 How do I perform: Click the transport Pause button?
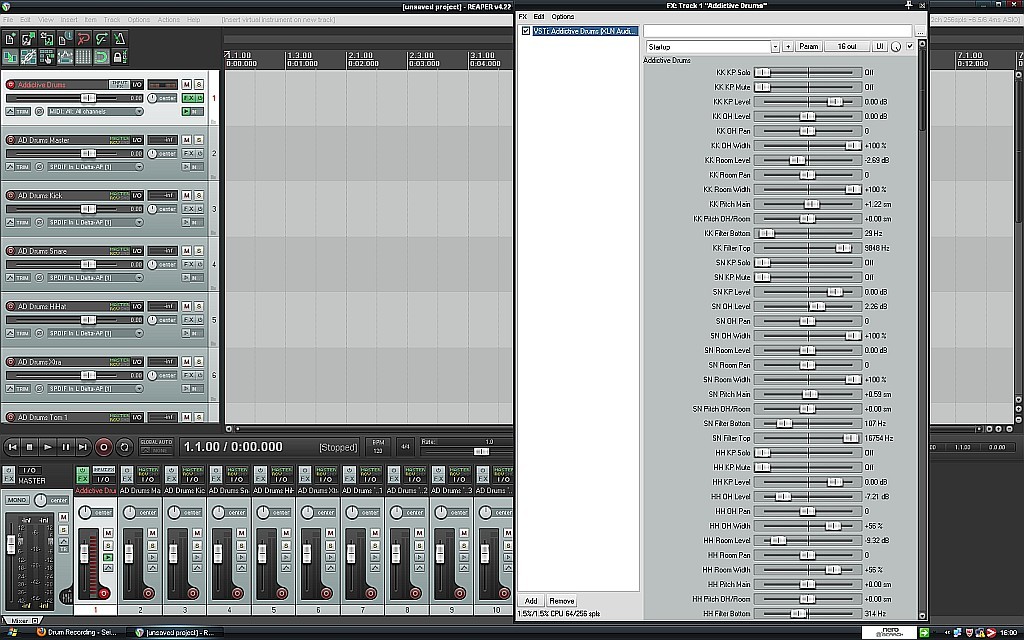(65, 447)
